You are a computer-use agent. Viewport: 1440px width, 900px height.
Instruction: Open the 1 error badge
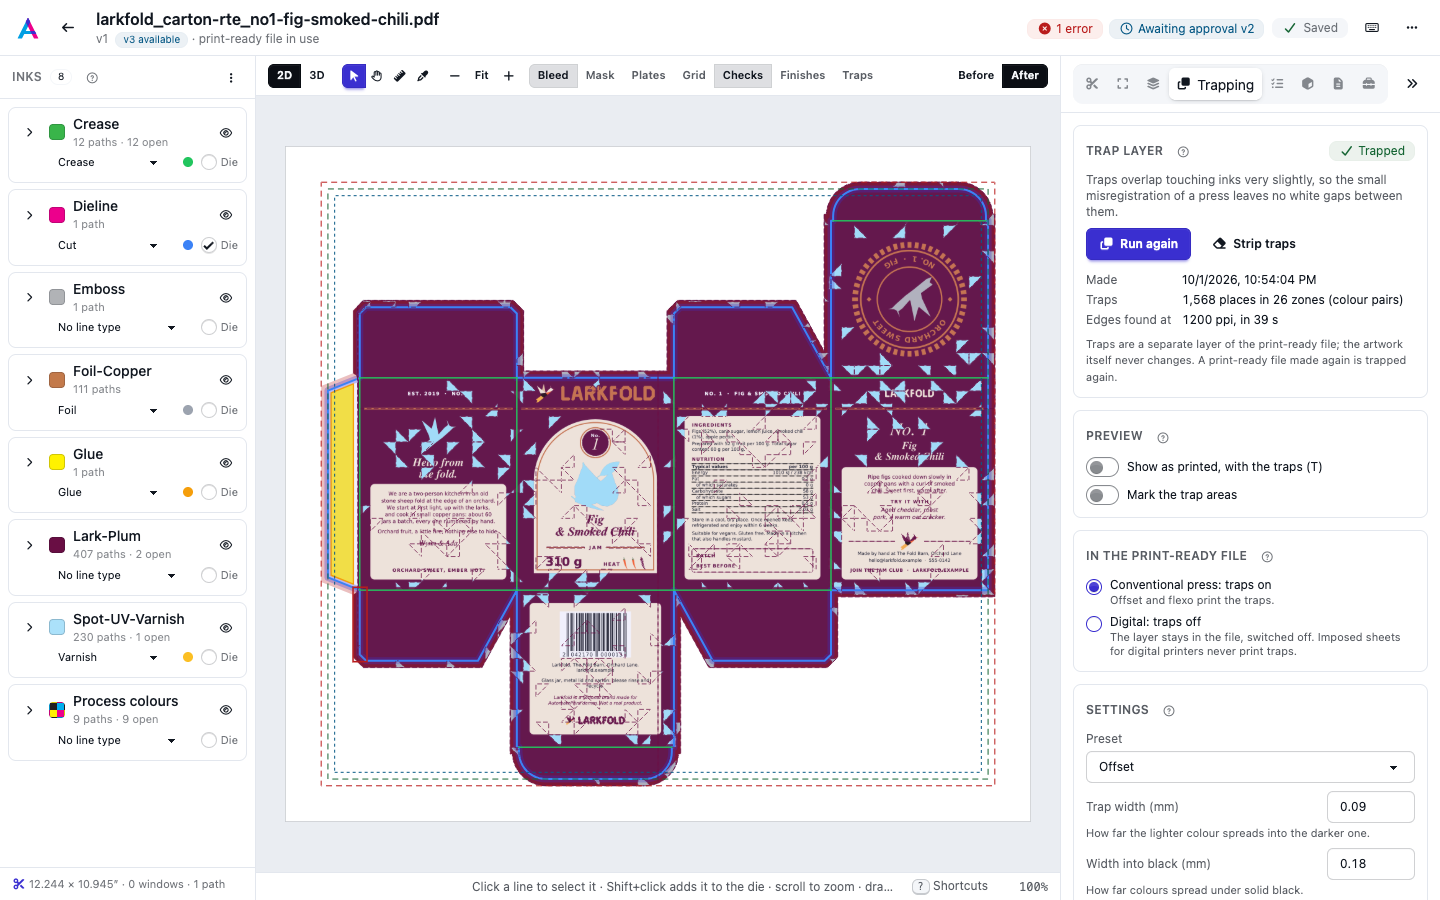[x=1066, y=29]
